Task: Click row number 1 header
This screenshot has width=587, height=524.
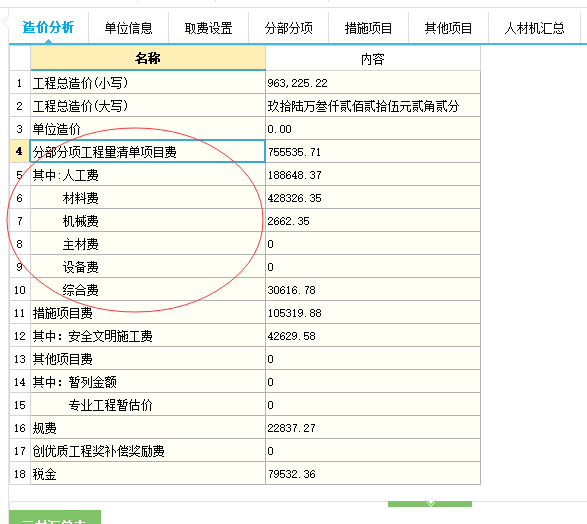Action: click(x=19, y=83)
